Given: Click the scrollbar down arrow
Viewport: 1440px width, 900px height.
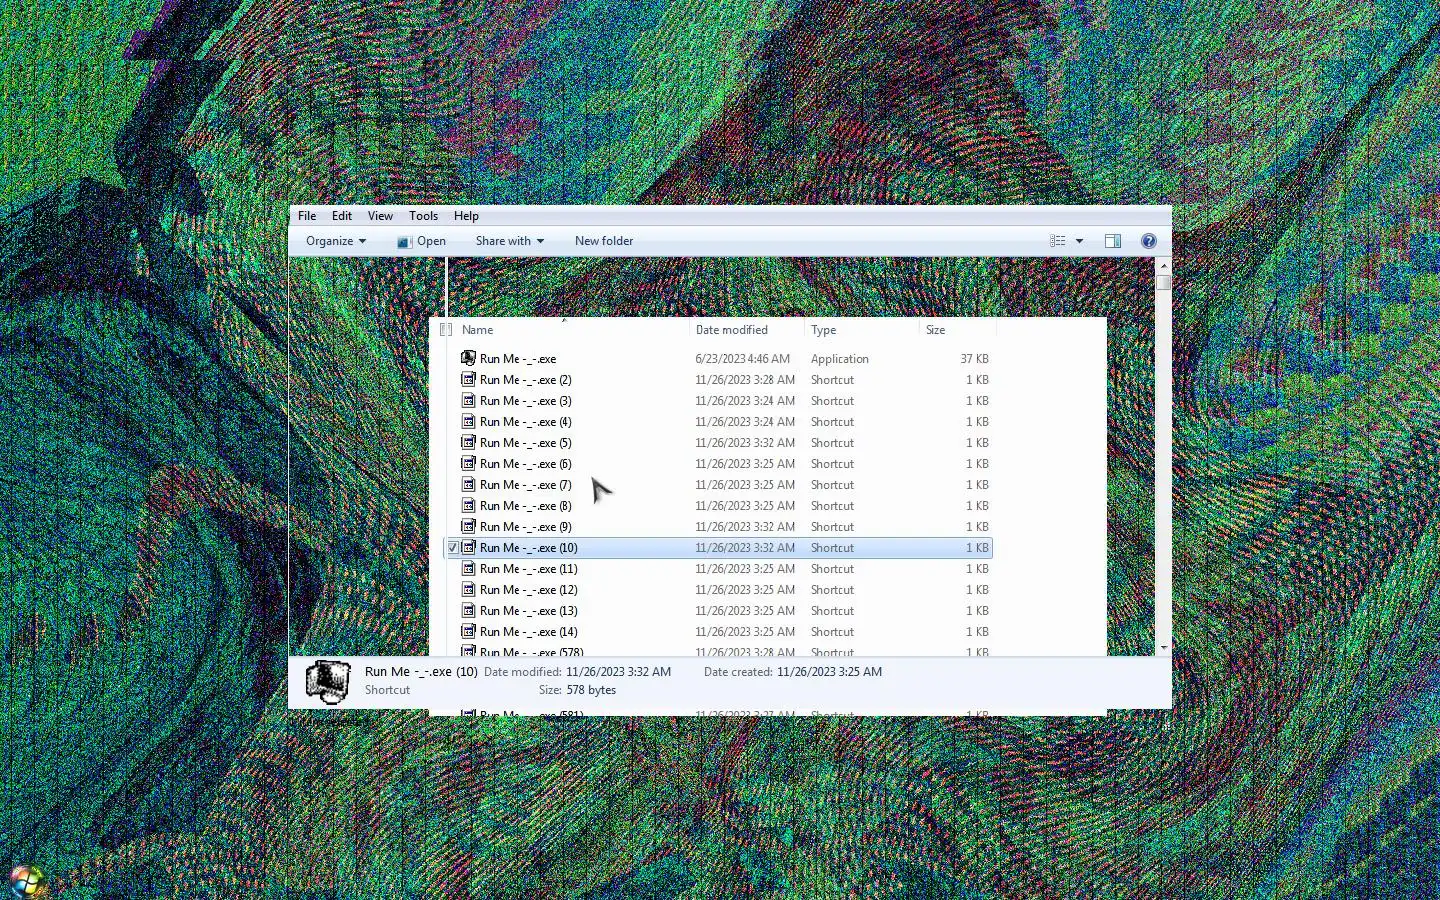Looking at the screenshot, I should [x=1163, y=648].
